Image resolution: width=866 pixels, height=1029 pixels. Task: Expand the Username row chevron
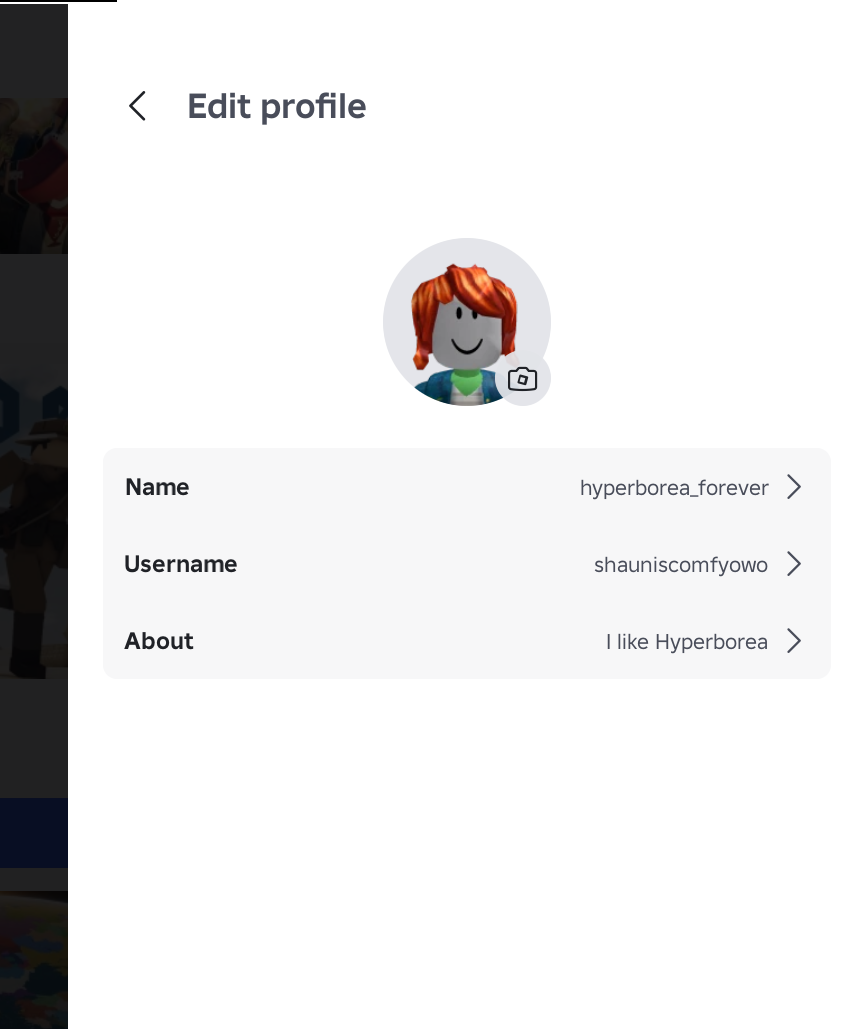pos(794,564)
